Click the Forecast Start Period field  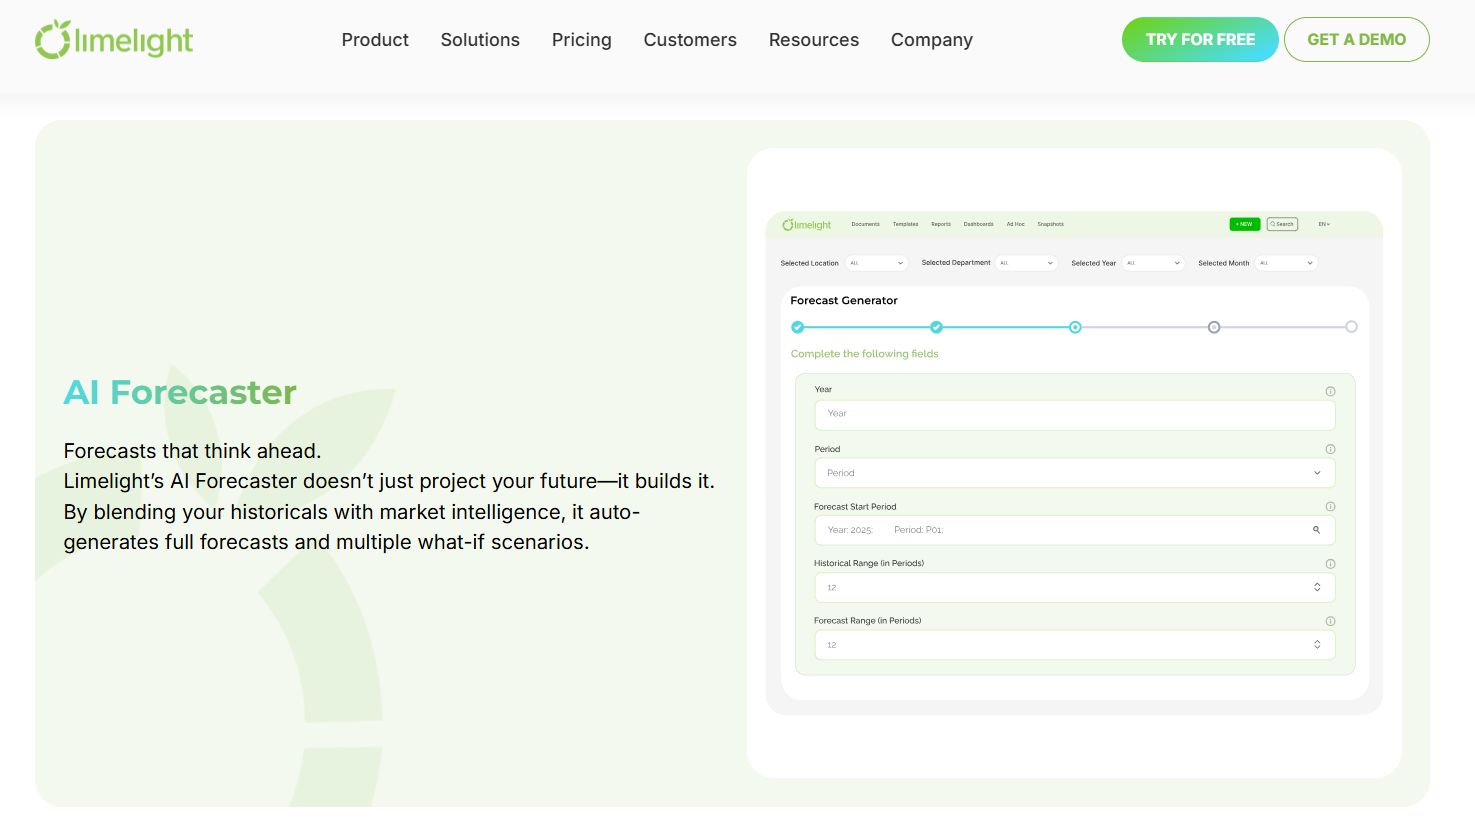click(x=1075, y=530)
